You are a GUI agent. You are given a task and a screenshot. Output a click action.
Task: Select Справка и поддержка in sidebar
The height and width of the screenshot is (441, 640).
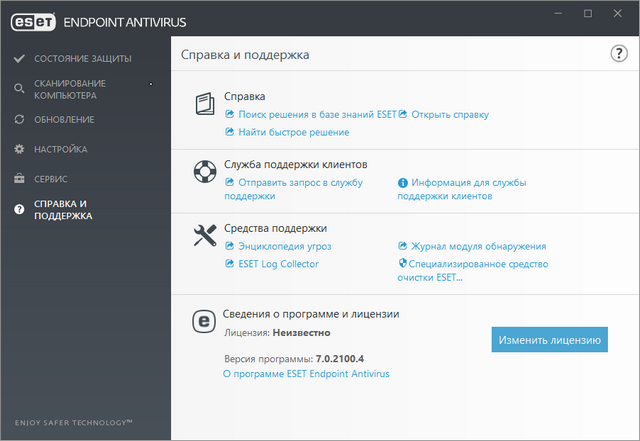[62, 209]
